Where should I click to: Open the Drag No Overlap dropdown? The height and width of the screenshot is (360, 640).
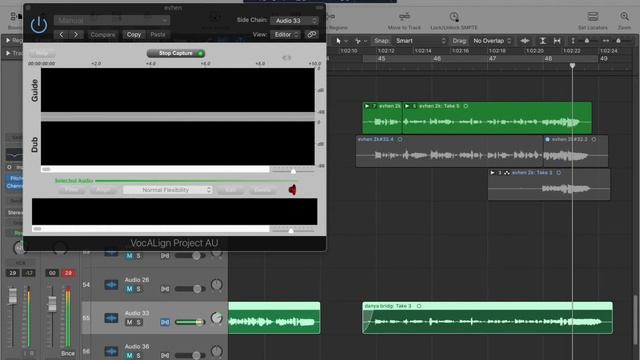[492, 41]
